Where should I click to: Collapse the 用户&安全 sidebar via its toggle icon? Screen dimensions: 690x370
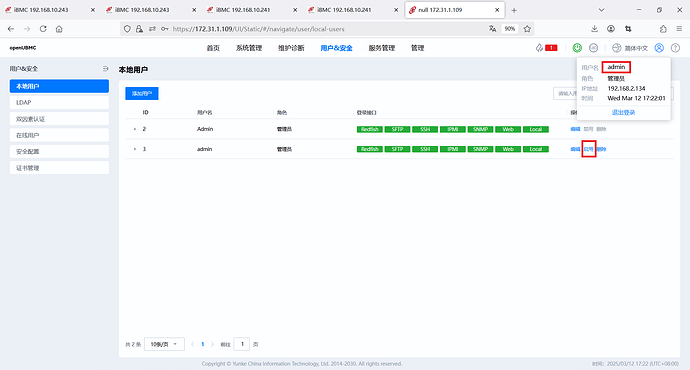click(105, 69)
